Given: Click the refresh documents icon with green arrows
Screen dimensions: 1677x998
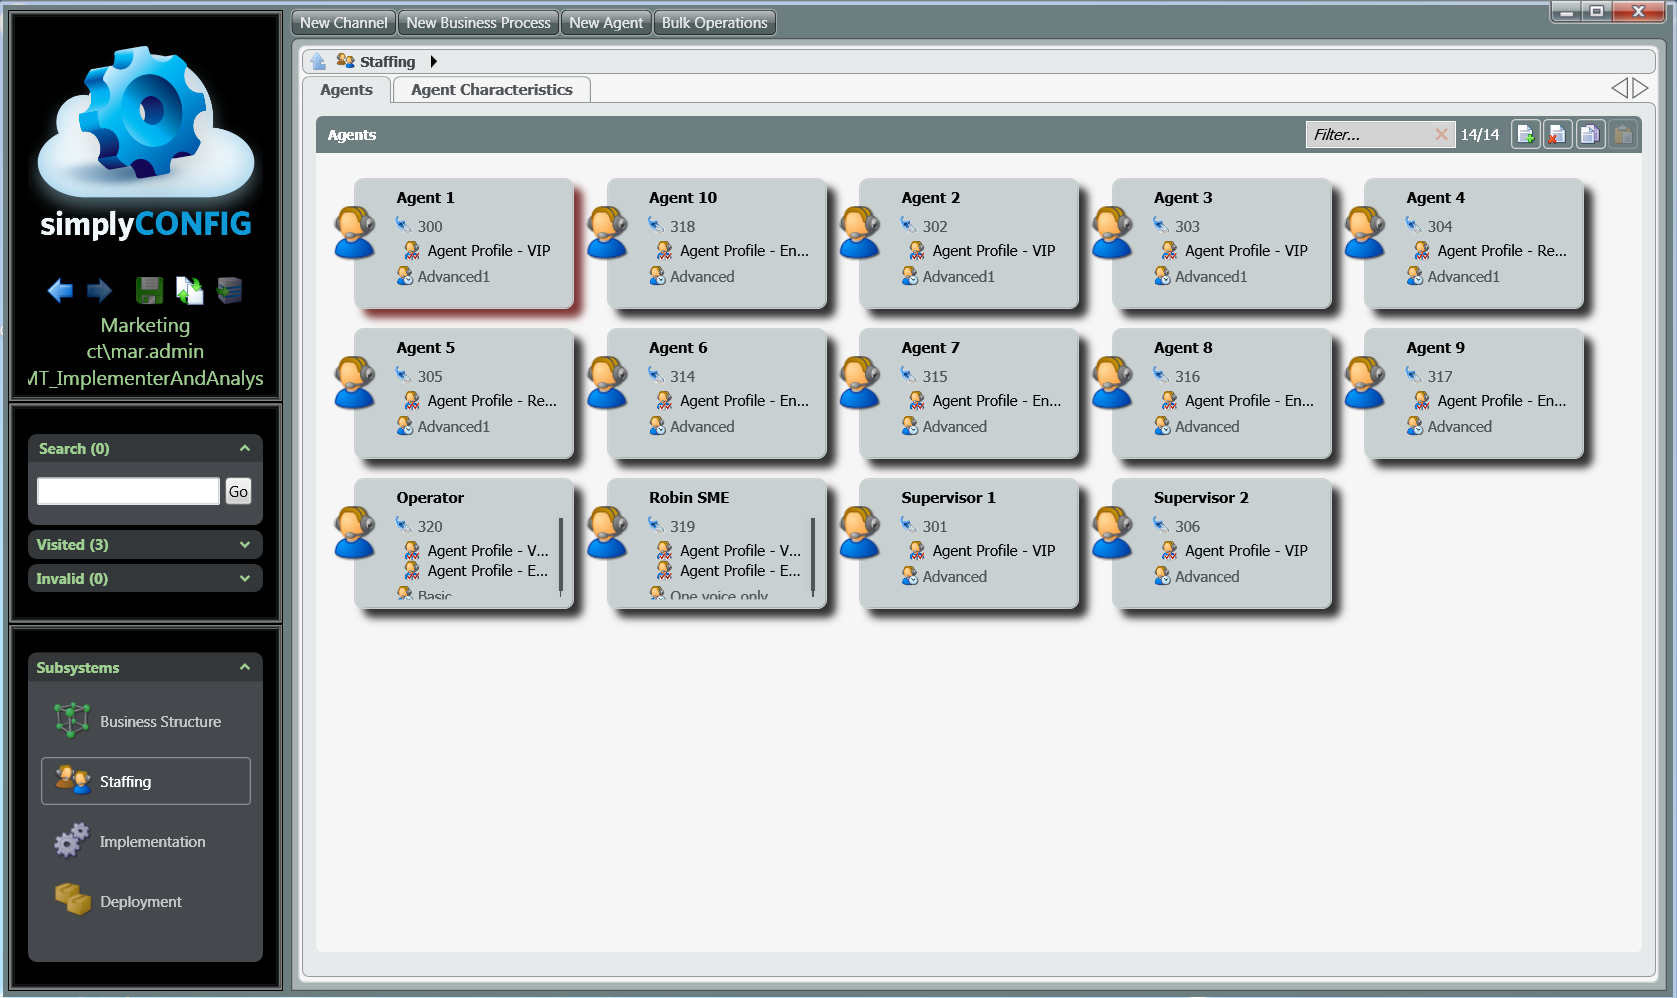Looking at the screenshot, I should pyautogui.click(x=189, y=290).
